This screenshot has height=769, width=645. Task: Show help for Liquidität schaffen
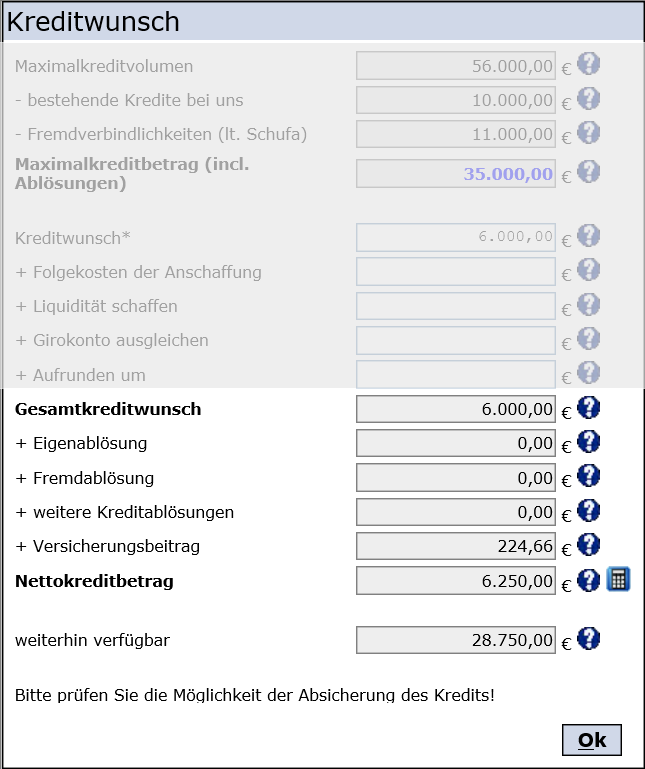pyautogui.click(x=589, y=304)
